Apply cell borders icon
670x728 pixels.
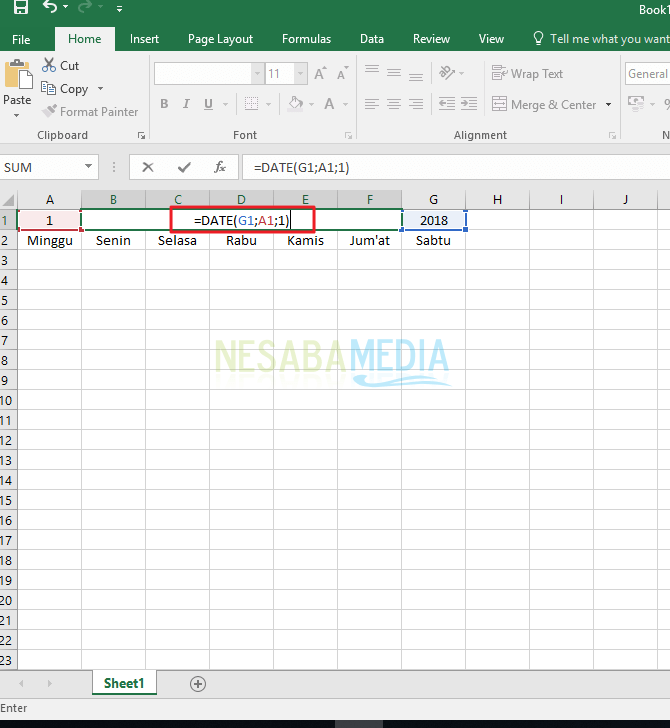click(x=251, y=104)
